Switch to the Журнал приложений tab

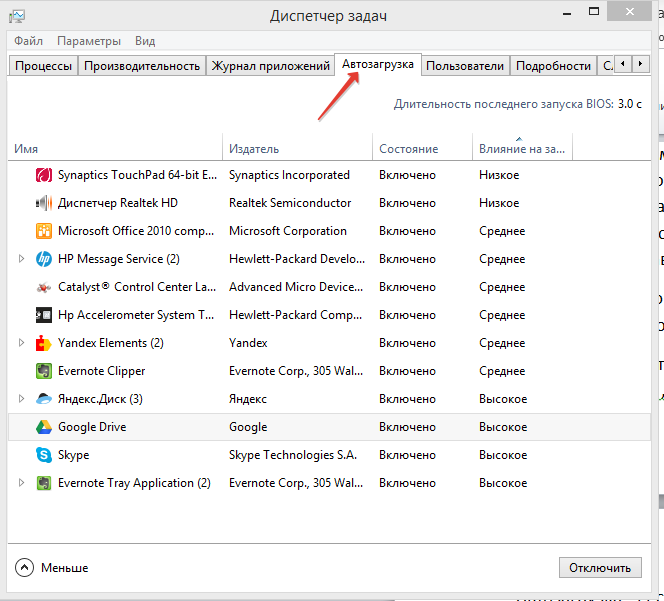tap(271, 66)
